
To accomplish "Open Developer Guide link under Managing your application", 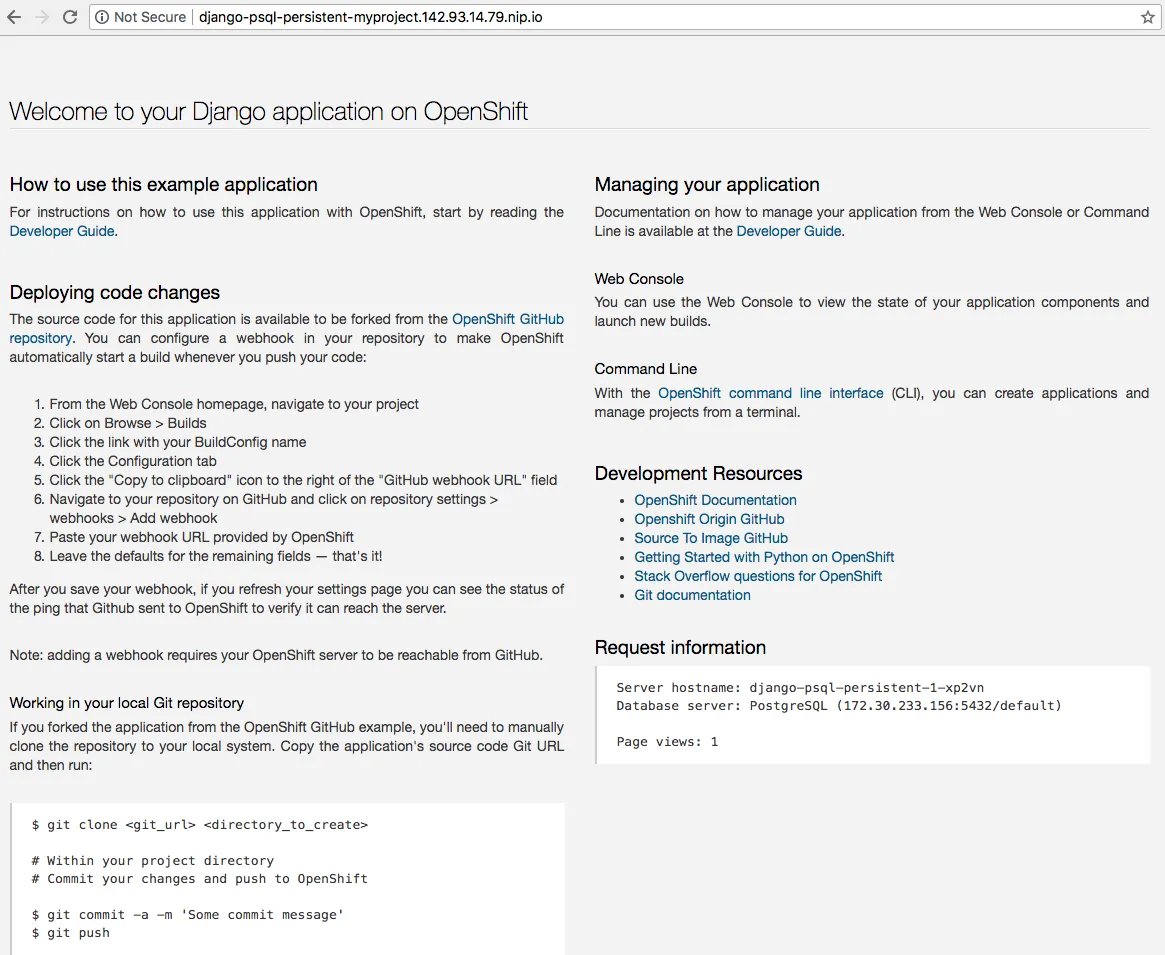I will point(789,231).
